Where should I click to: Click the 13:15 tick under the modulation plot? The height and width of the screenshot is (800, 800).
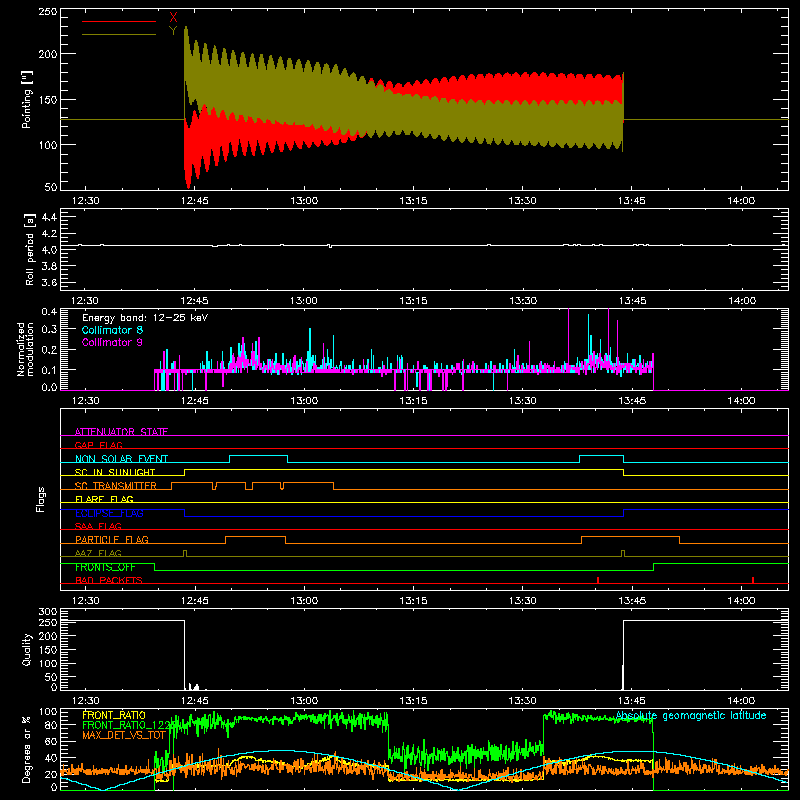(413, 401)
